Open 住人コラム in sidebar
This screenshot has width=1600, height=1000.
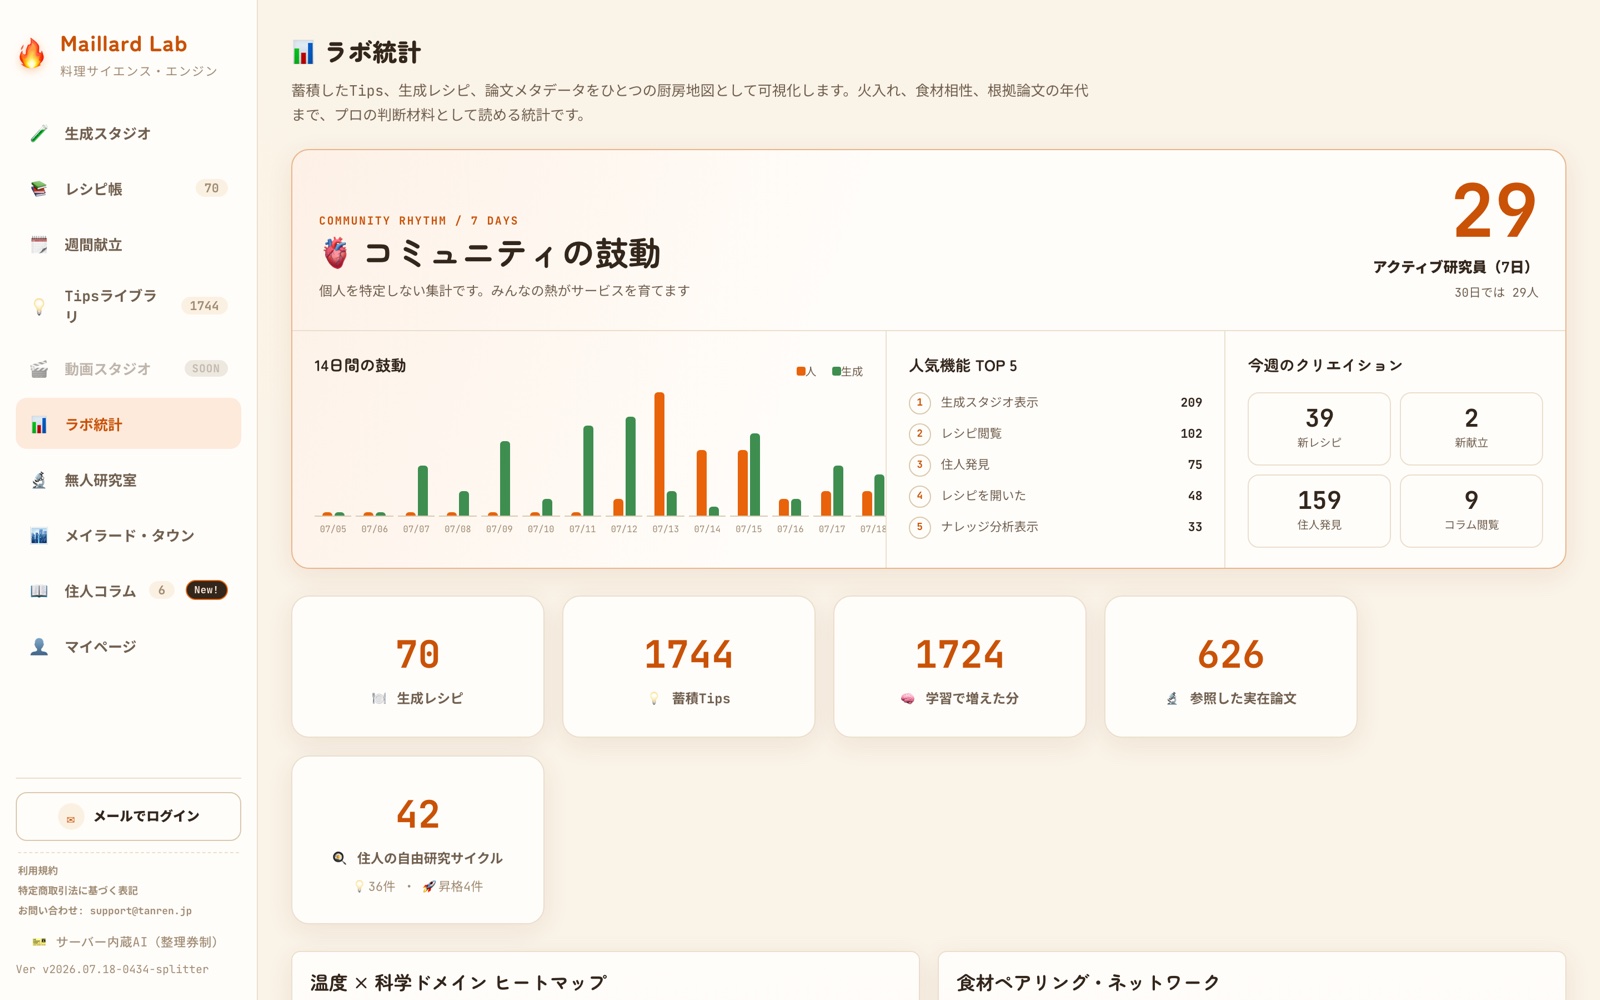[x=128, y=591]
